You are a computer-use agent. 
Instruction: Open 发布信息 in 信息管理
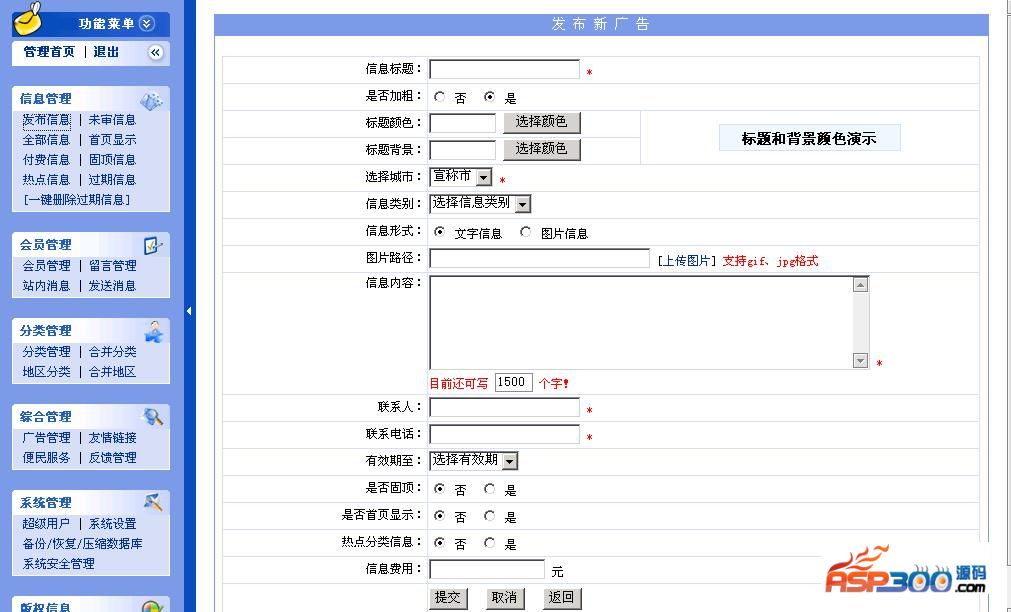46,120
